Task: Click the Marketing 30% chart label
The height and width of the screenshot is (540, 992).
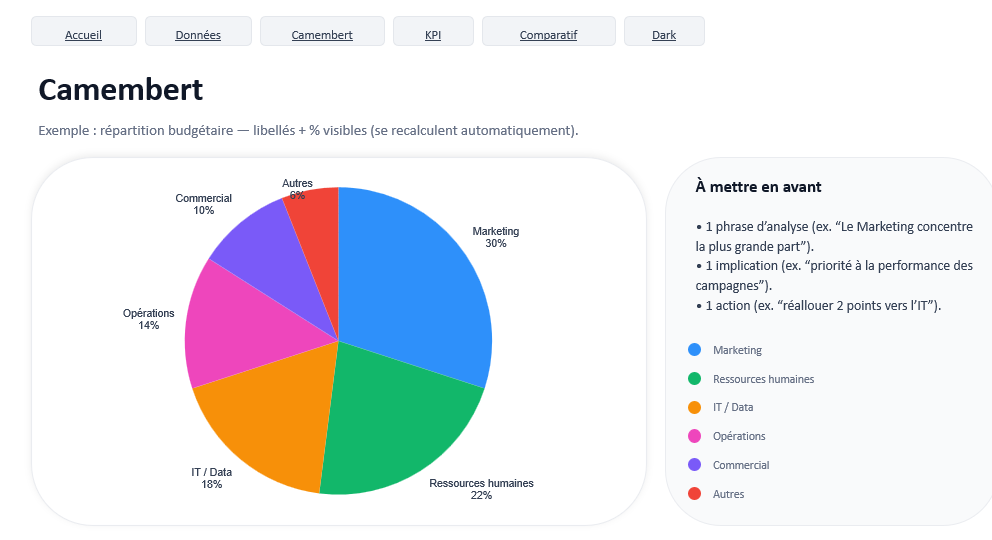Action: pos(496,237)
